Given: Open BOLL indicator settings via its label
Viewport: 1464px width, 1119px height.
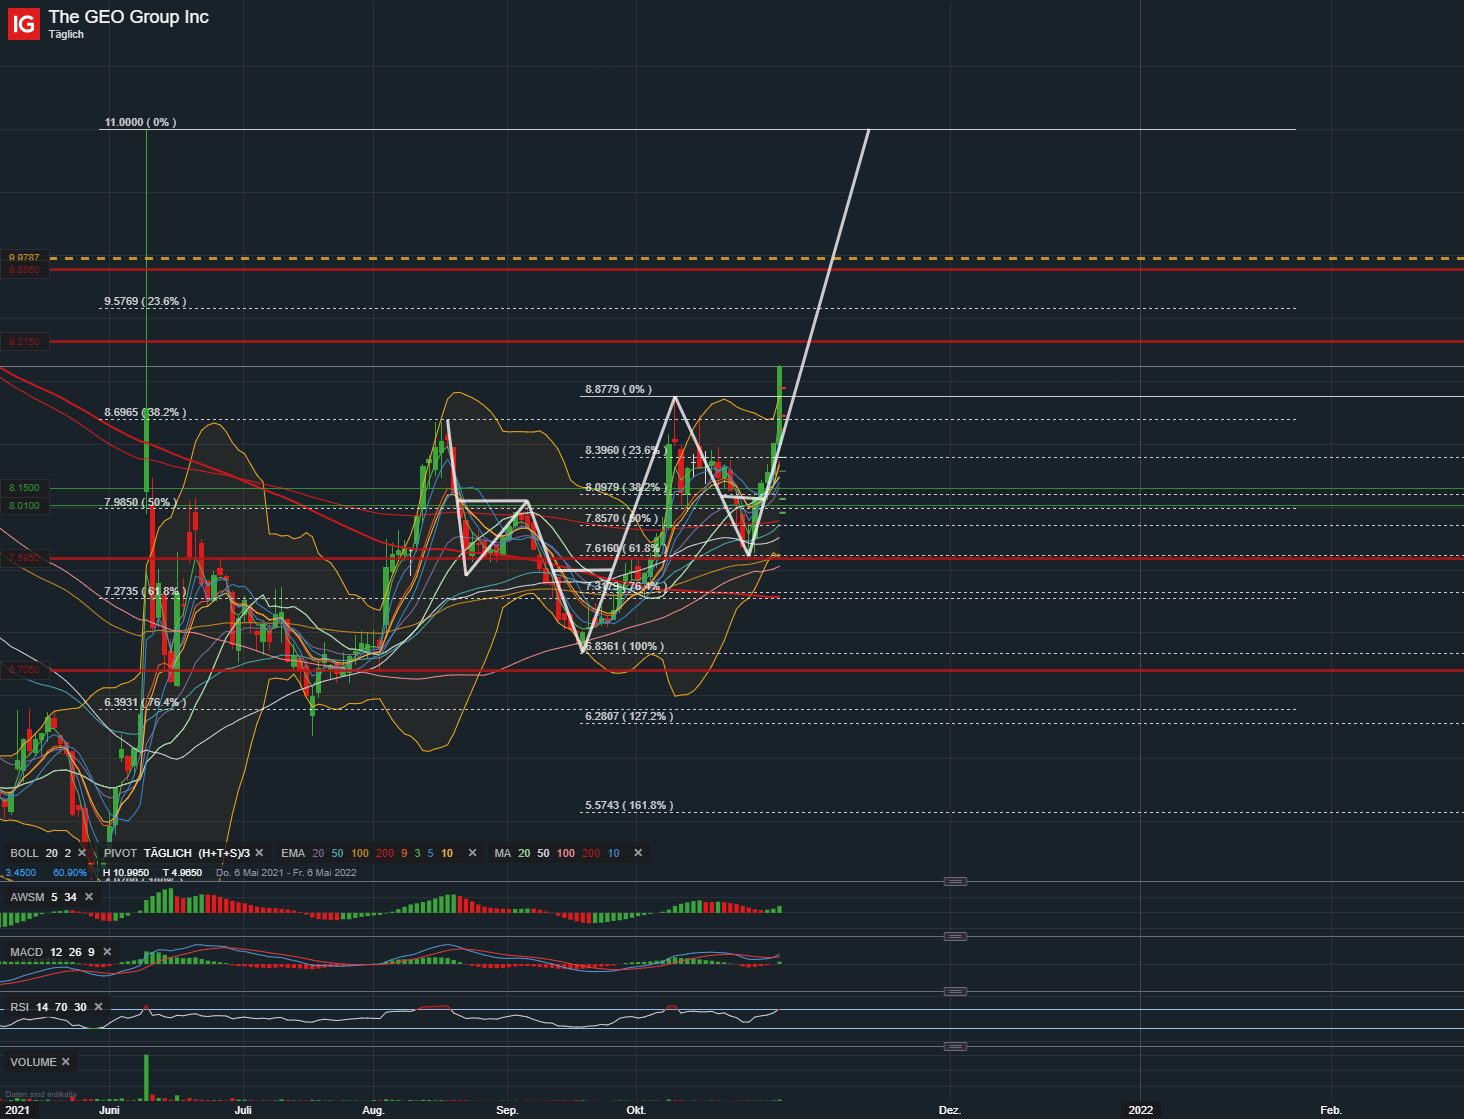Looking at the screenshot, I should [x=24, y=853].
